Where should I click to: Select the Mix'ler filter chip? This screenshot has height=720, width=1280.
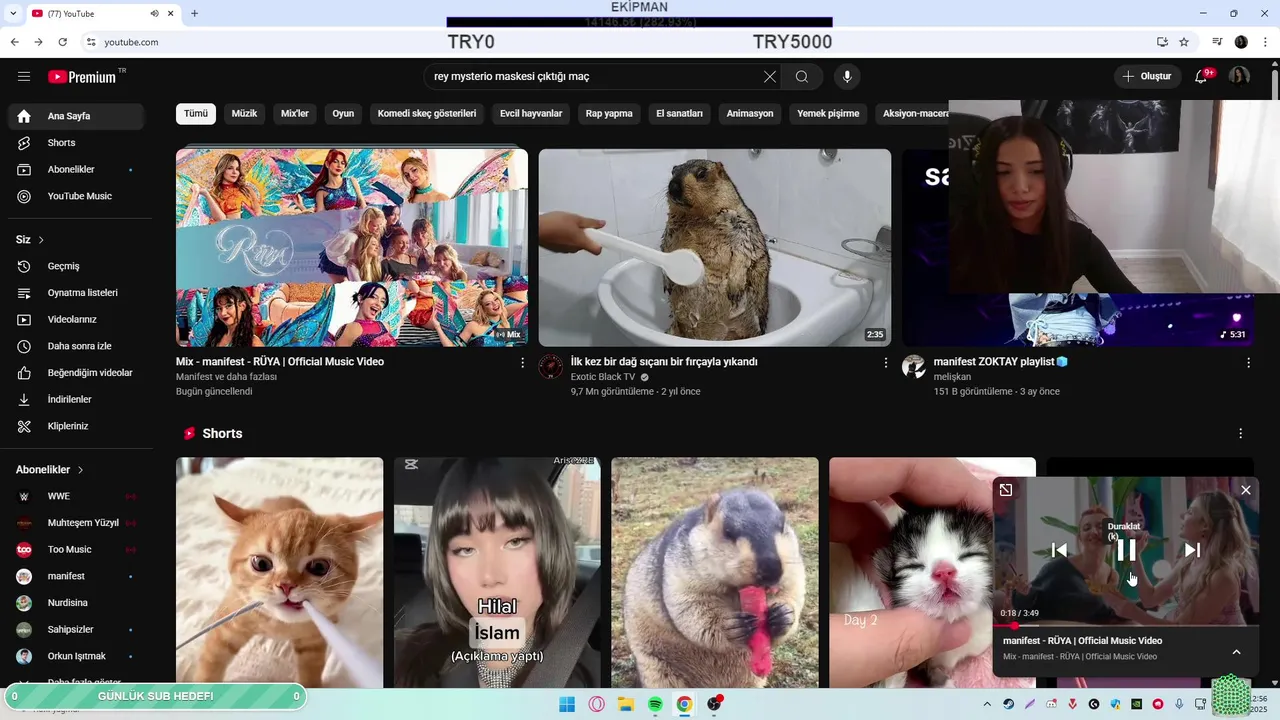[295, 114]
